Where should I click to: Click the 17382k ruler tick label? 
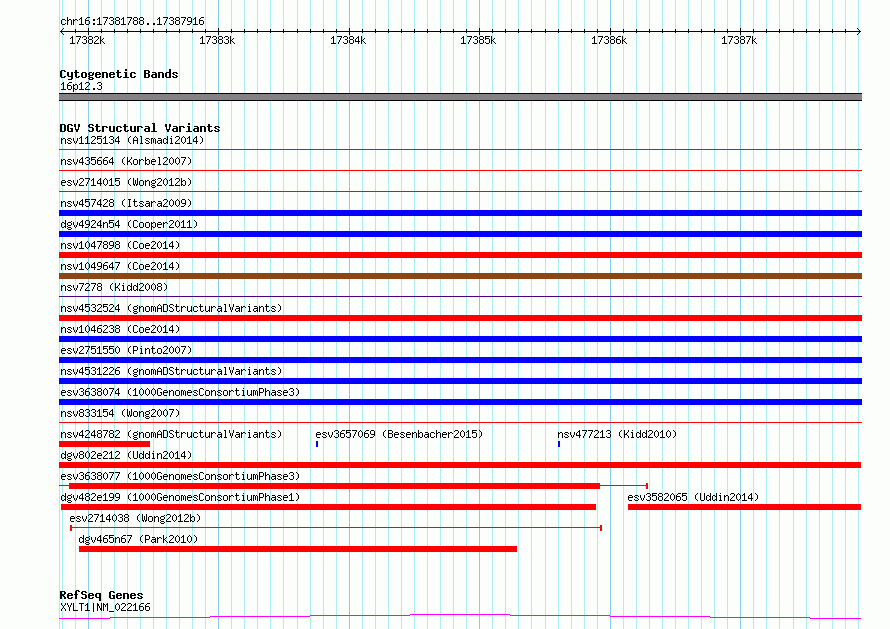(87, 40)
